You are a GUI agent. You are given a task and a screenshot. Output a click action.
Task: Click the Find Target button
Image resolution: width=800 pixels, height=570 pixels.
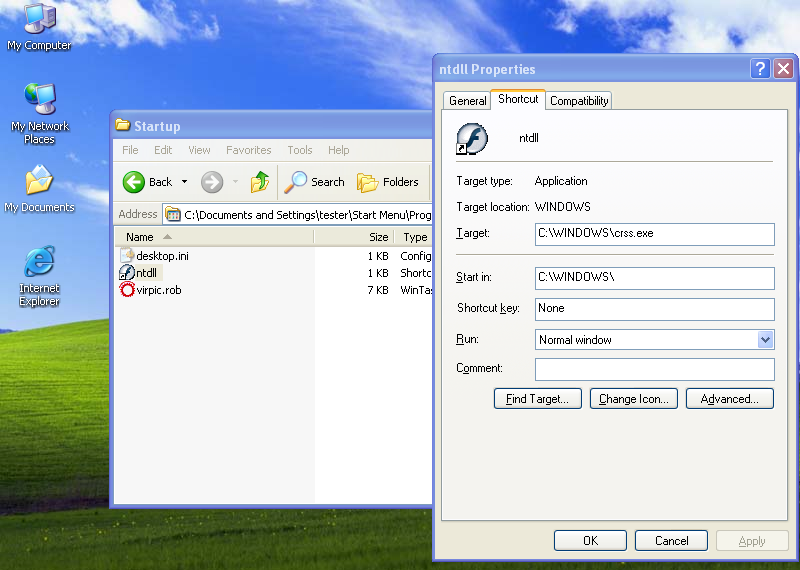pos(537,399)
